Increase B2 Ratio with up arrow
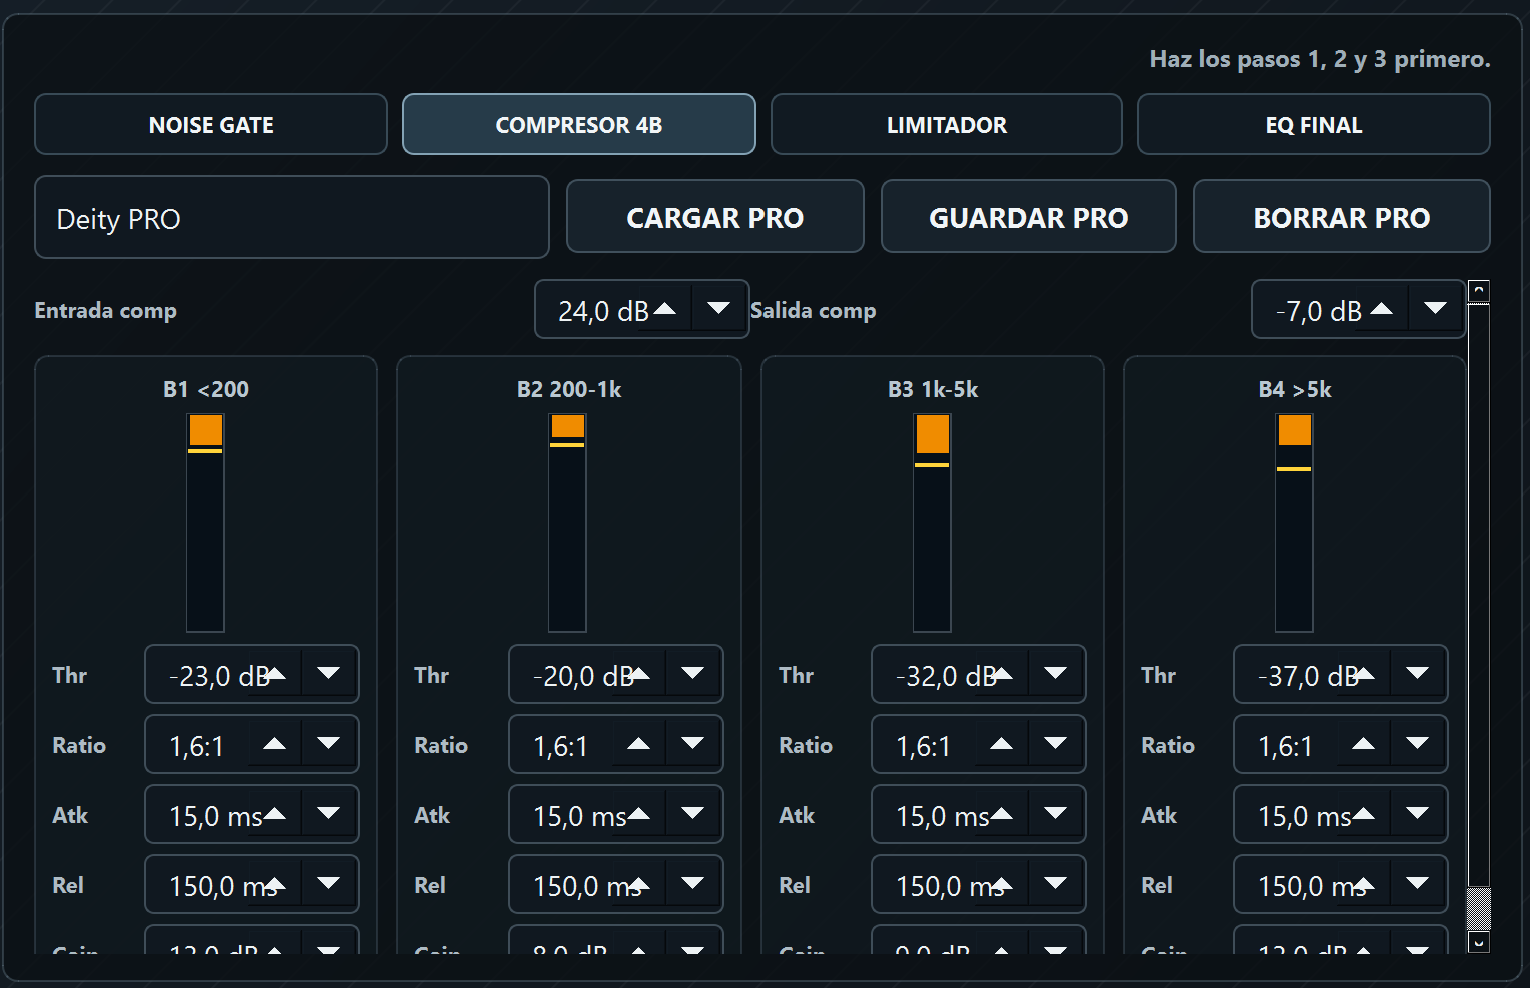The width and height of the screenshot is (1530, 988). click(639, 744)
